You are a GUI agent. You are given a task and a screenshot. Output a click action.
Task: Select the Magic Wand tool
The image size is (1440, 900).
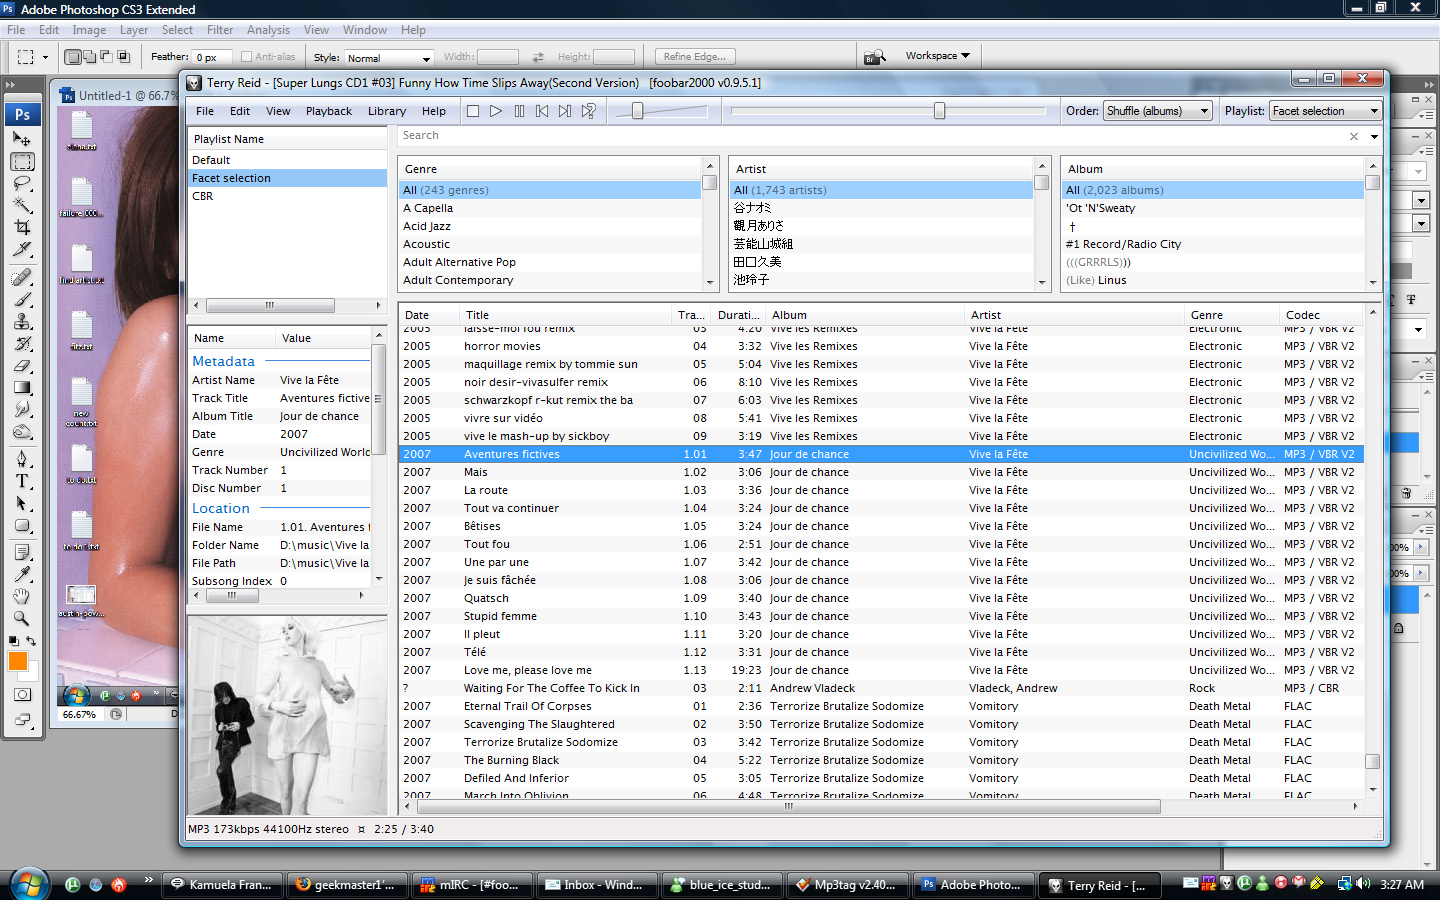[x=22, y=205]
